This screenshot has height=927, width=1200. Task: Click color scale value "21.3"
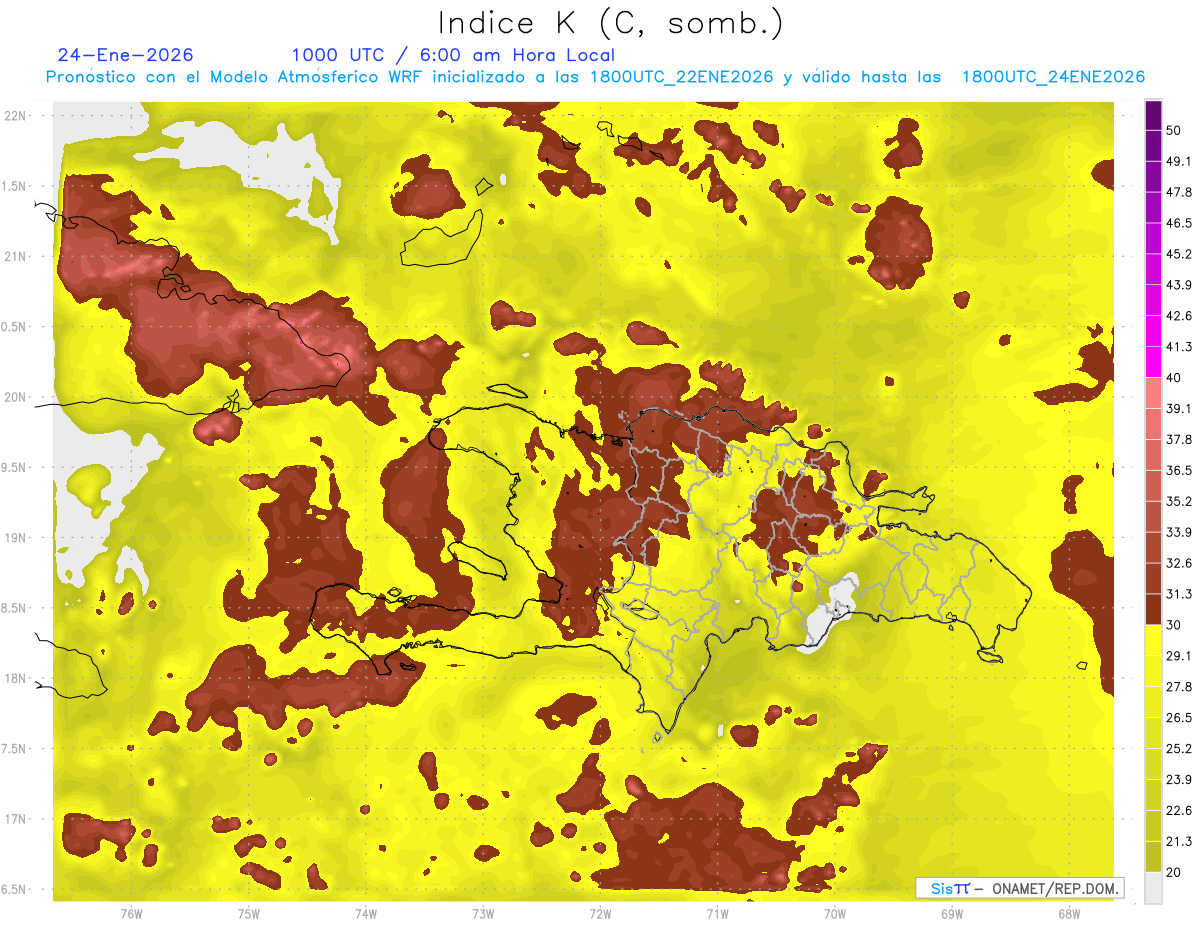(x=1178, y=842)
